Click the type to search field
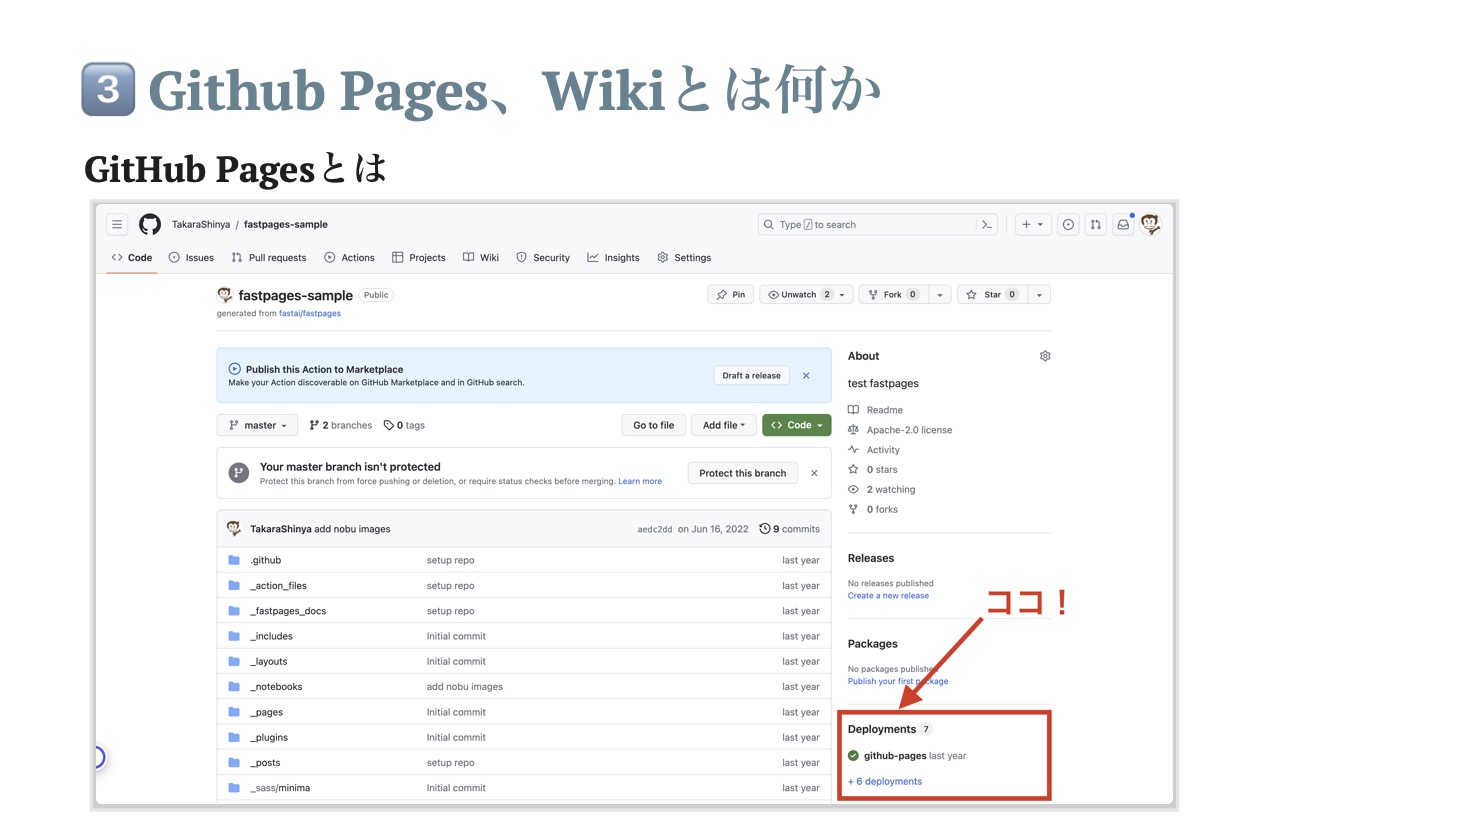The width and height of the screenshot is (1470, 828). [x=867, y=225]
